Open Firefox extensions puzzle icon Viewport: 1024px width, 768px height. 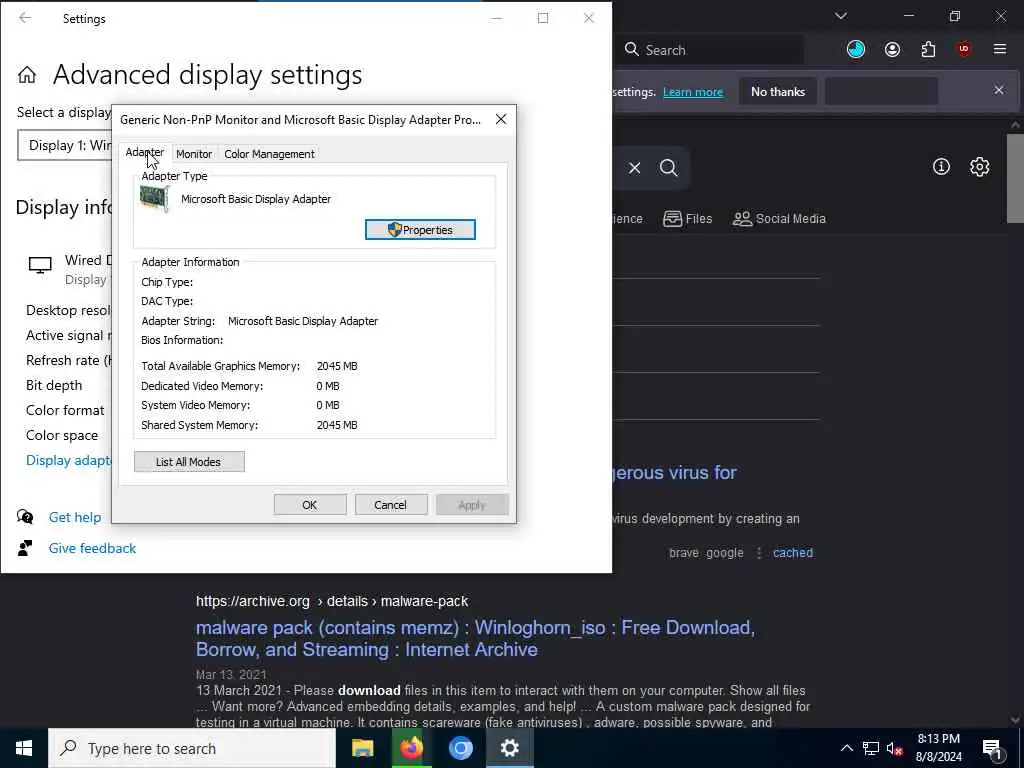928,50
